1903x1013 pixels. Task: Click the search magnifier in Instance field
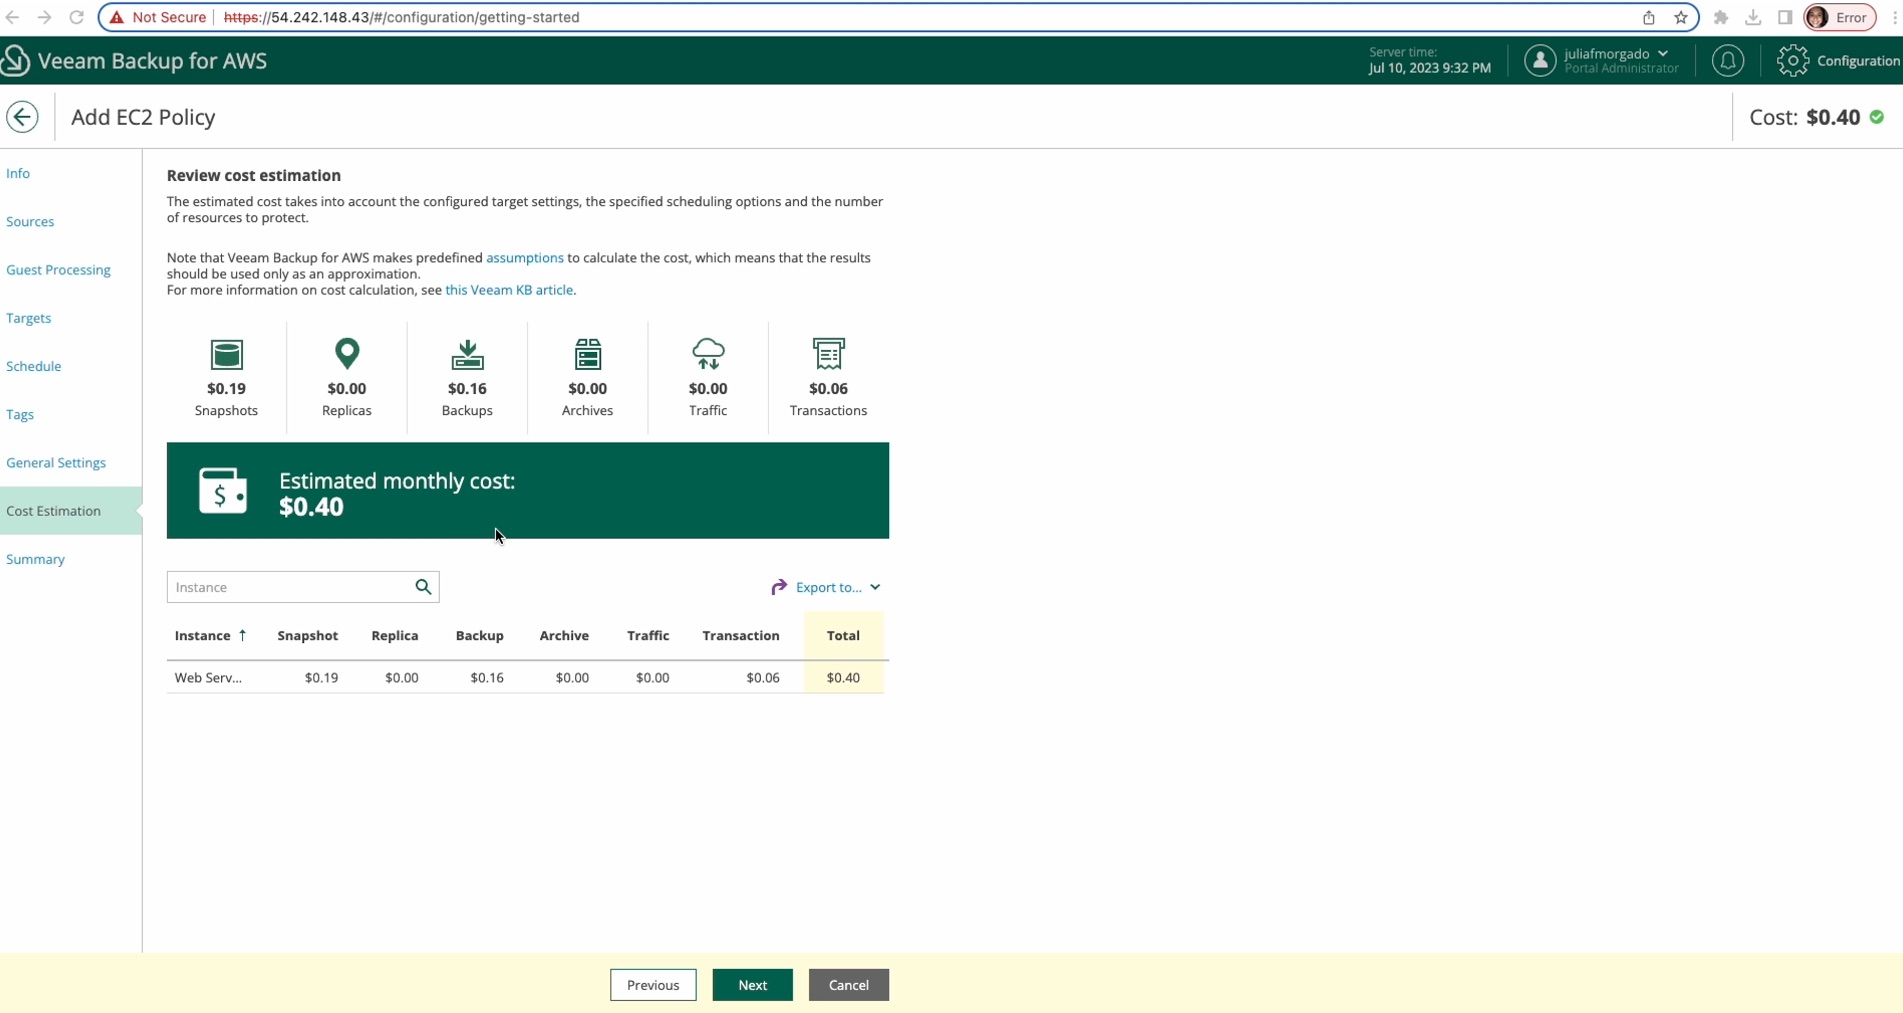pyautogui.click(x=423, y=587)
